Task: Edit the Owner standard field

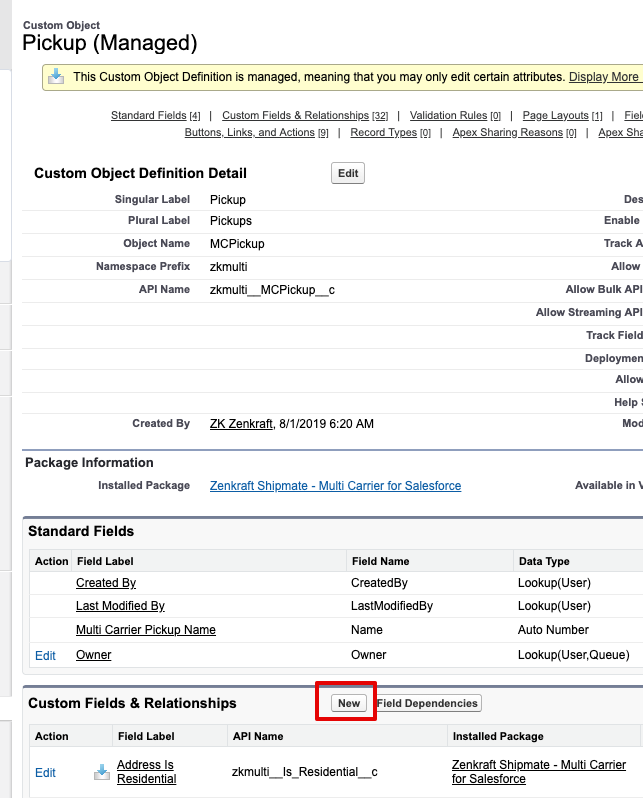Action: [45, 656]
